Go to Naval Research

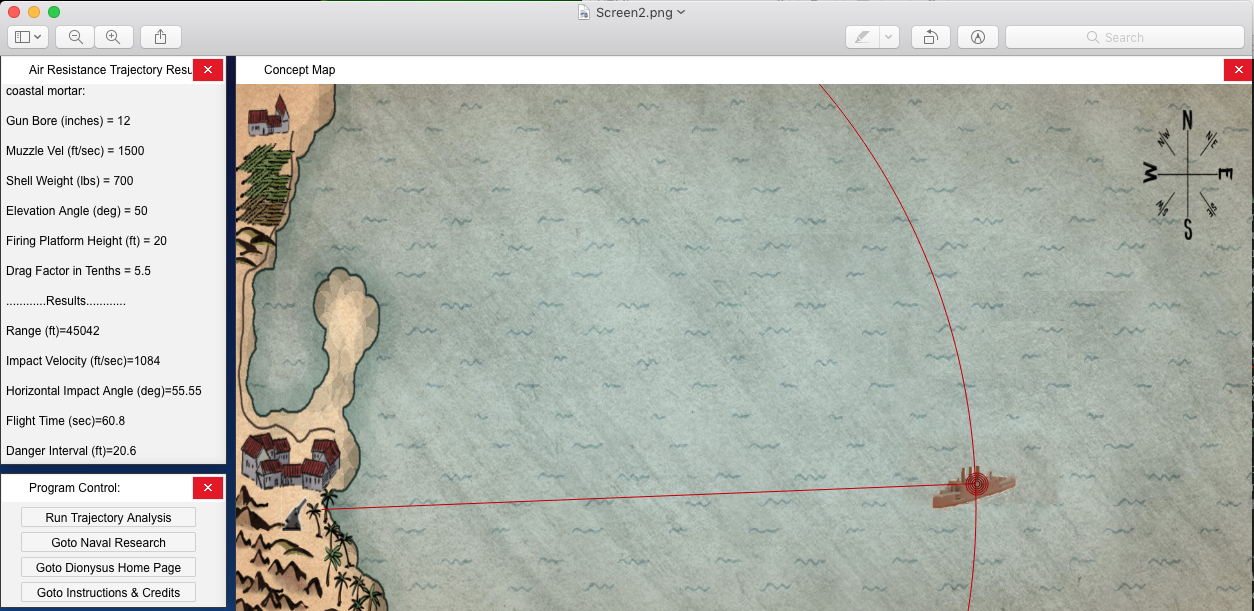(x=108, y=542)
